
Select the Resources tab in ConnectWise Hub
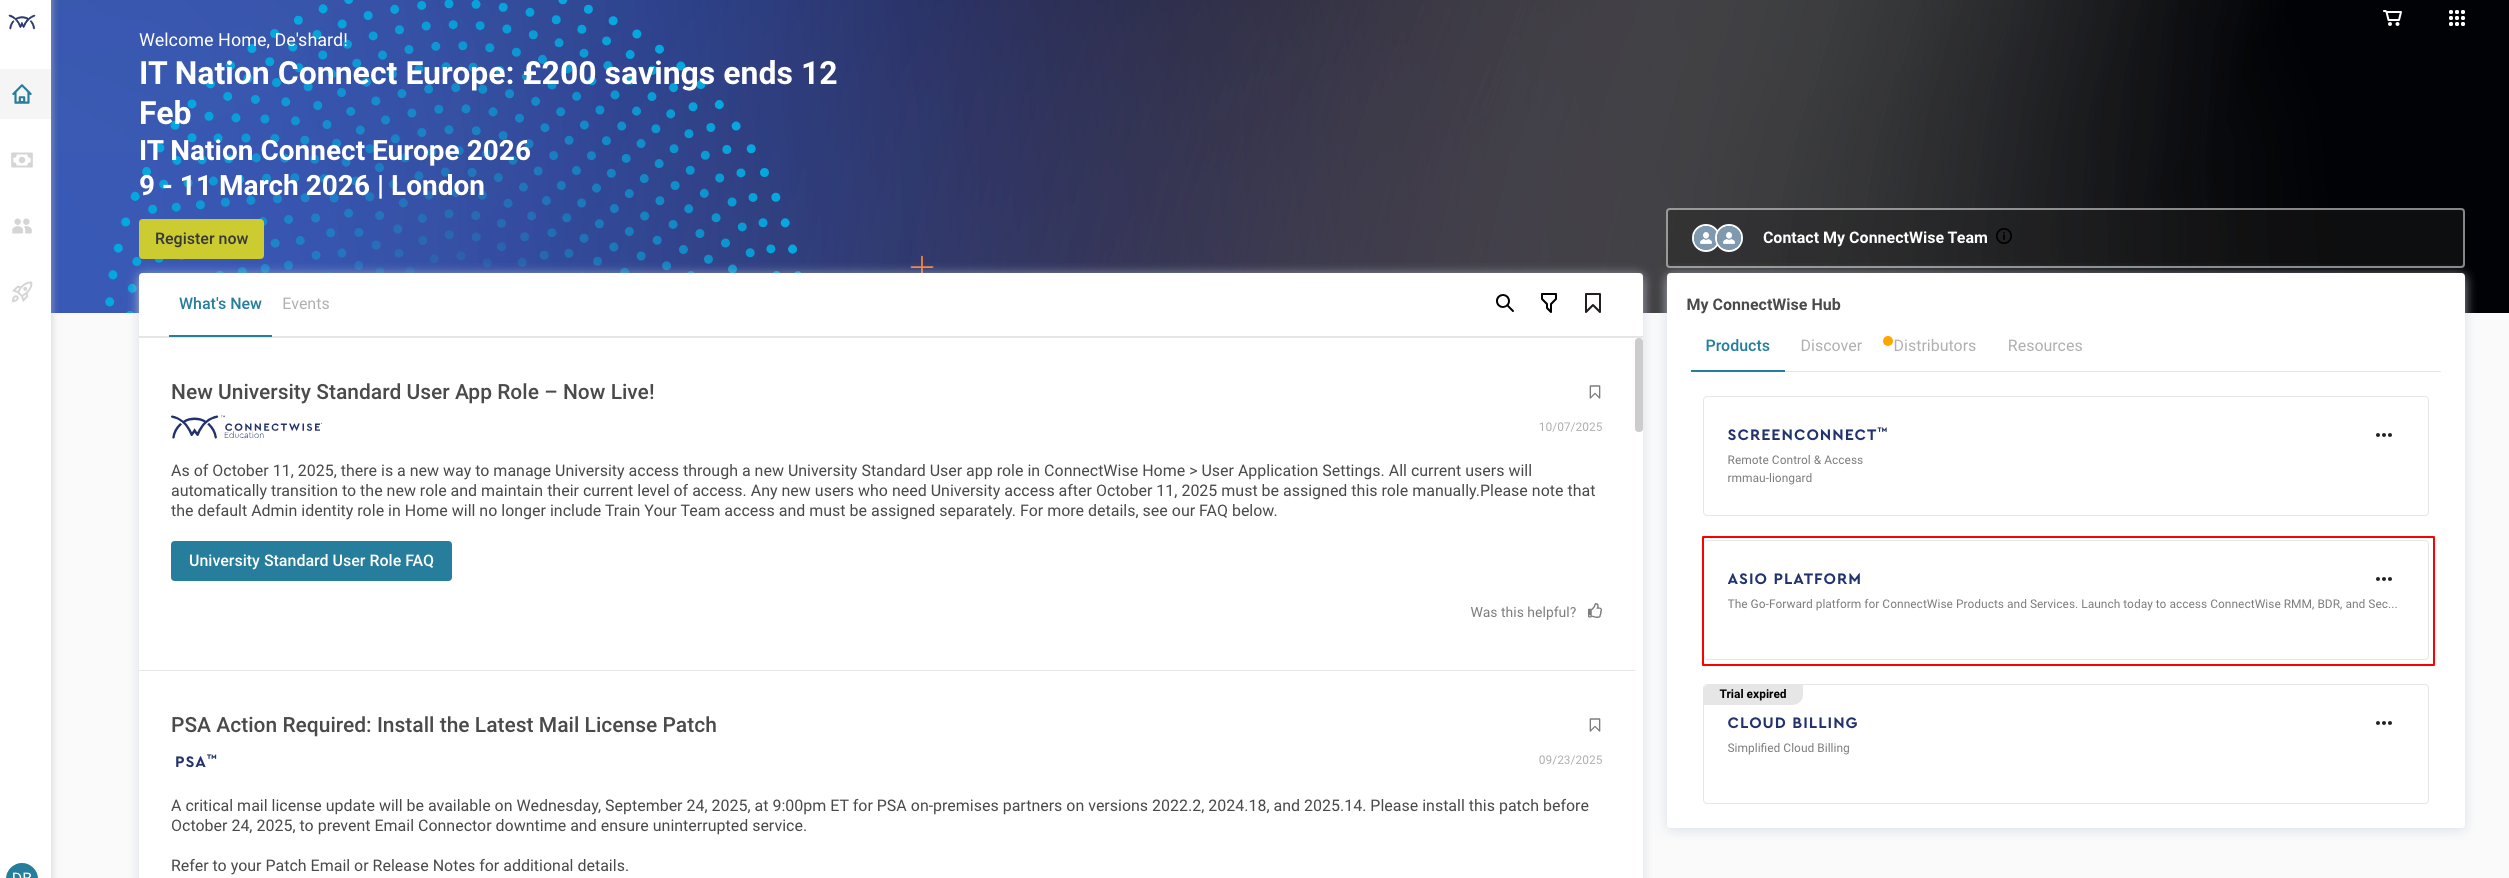[x=2044, y=346]
